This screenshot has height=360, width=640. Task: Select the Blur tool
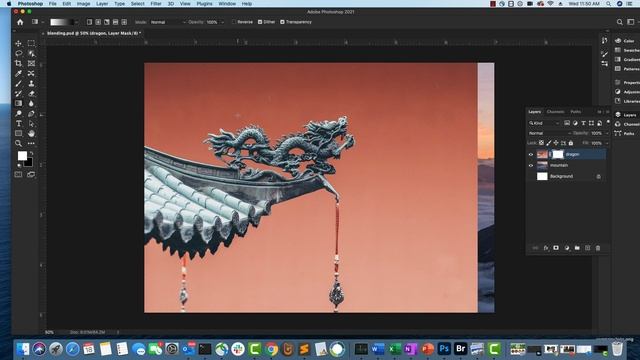31,103
